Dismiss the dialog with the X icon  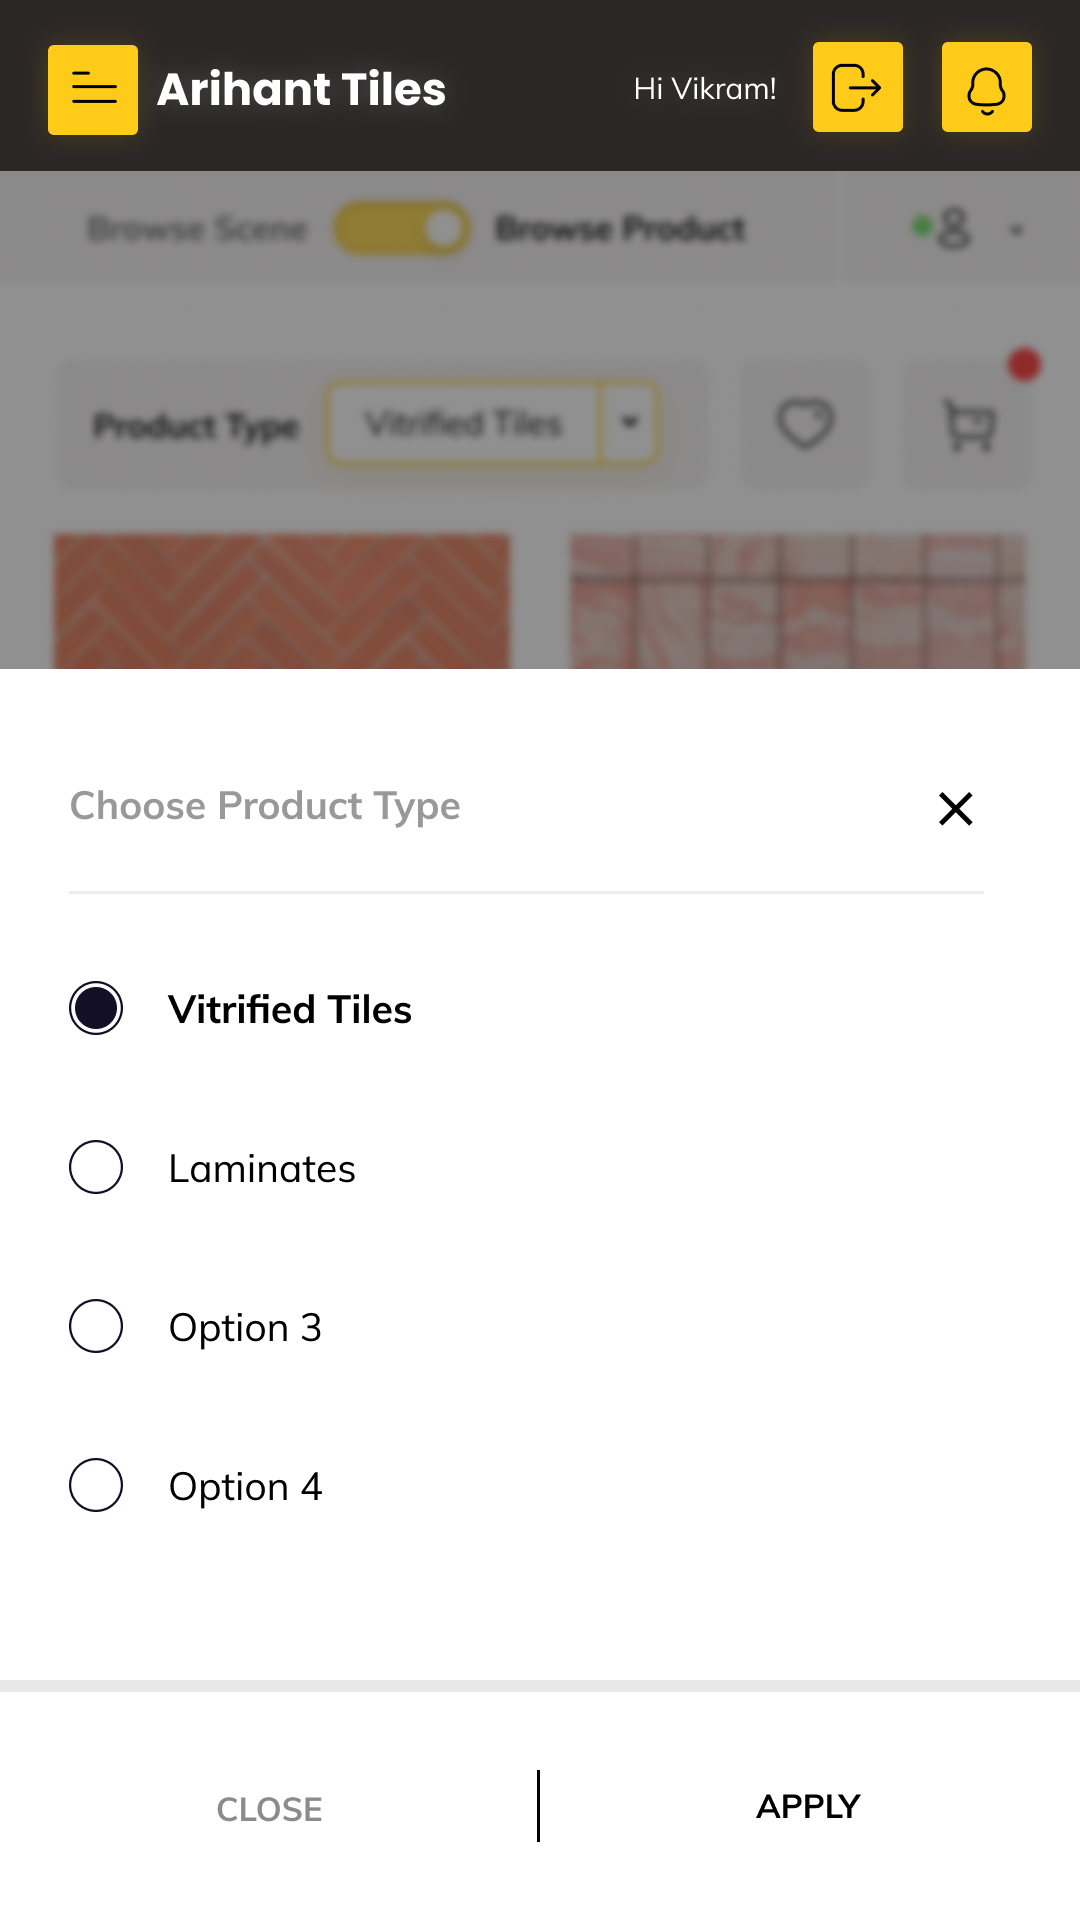[954, 808]
